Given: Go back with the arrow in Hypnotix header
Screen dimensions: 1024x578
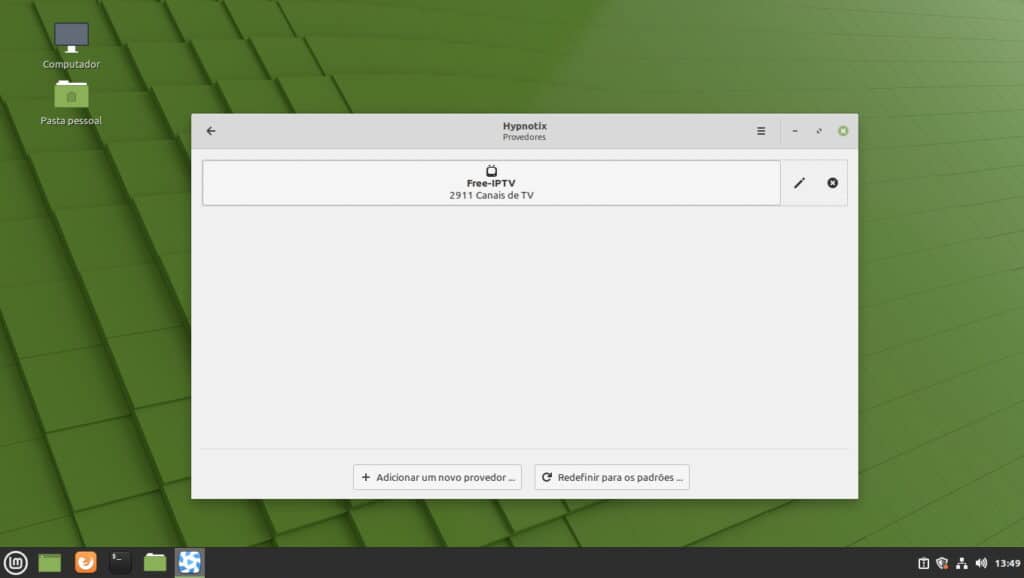Looking at the screenshot, I should pos(211,131).
